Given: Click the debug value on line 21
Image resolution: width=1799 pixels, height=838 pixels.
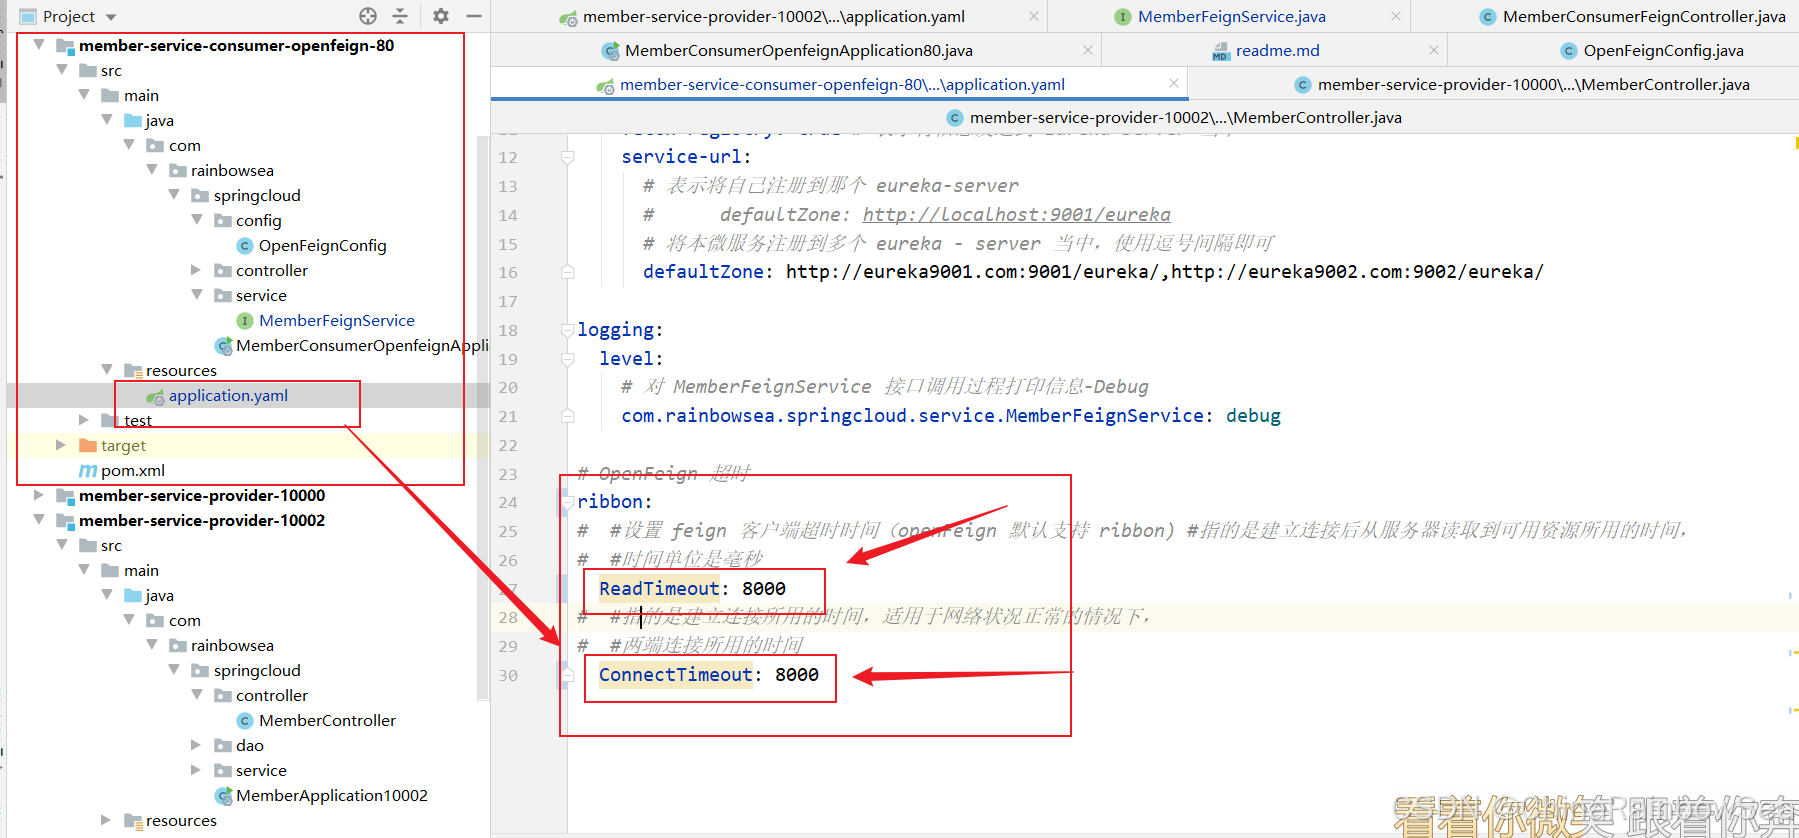Looking at the screenshot, I should (x=1253, y=416).
